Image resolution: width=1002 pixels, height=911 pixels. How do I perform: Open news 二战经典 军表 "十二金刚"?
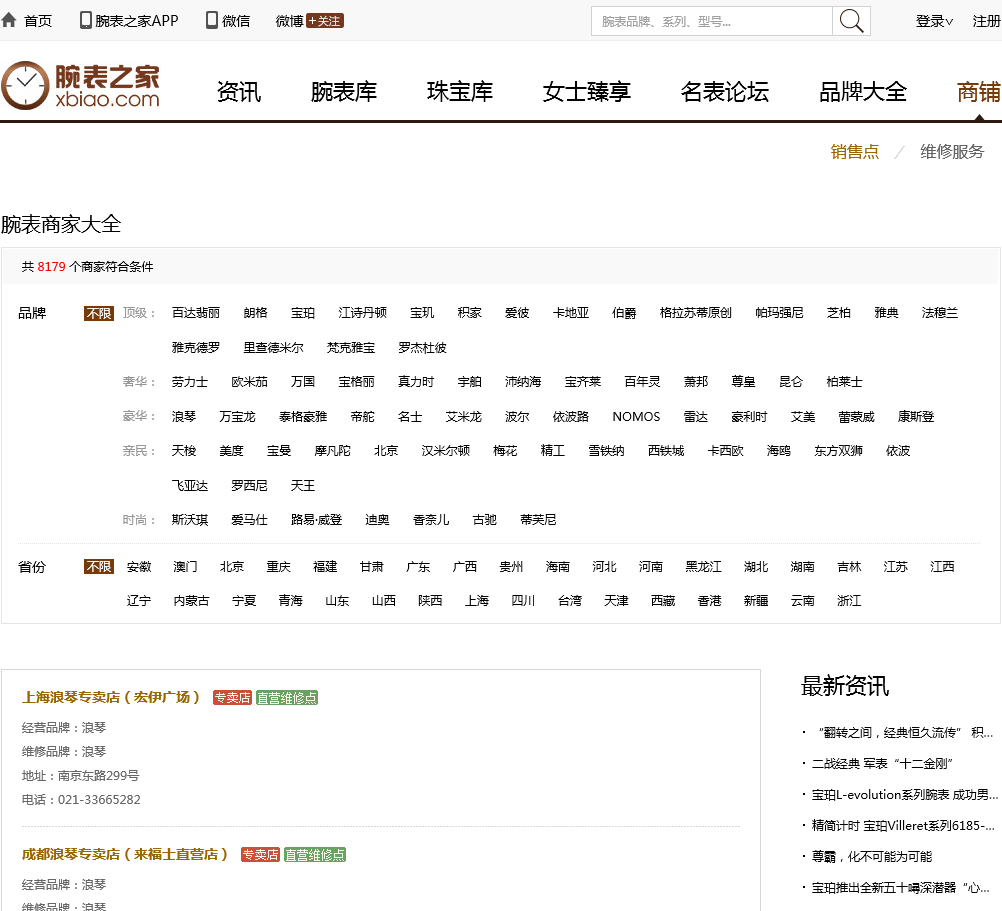point(882,763)
